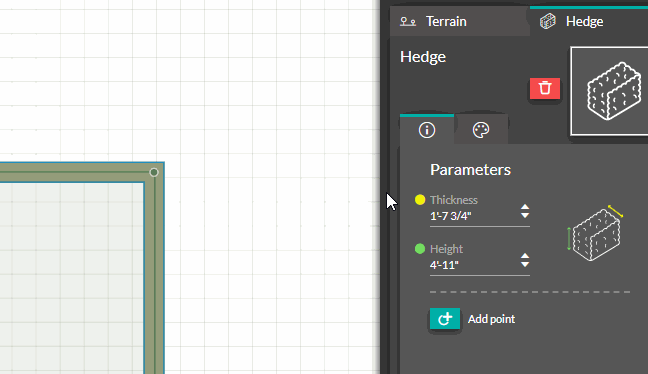Image resolution: width=648 pixels, height=374 pixels.
Task: Select the hedge top segment on canvas
Action: 76,172
